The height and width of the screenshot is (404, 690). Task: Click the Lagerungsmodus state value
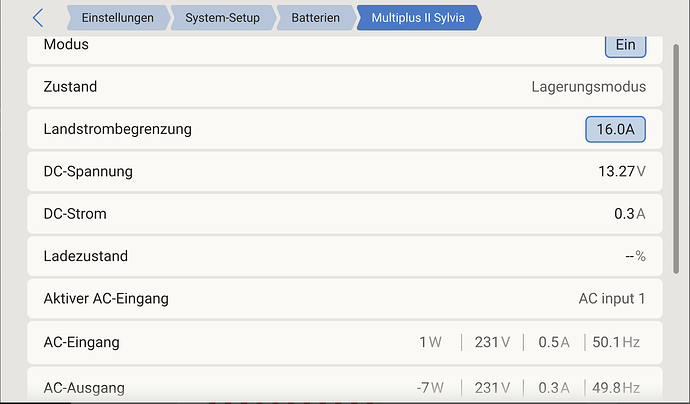click(588, 87)
